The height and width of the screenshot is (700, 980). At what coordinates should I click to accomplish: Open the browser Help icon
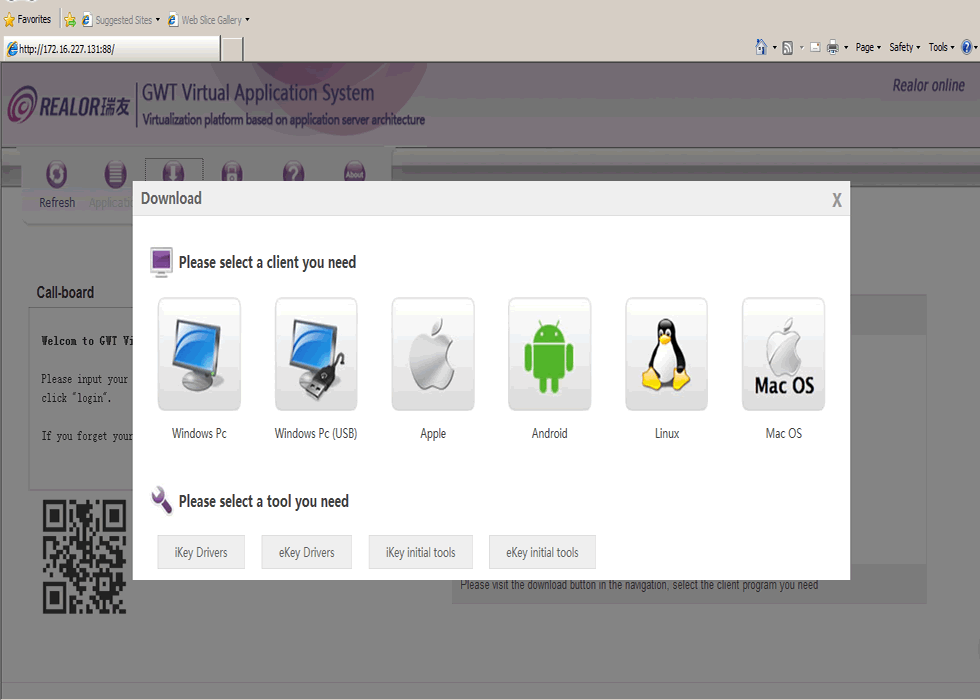click(x=966, y=47)
